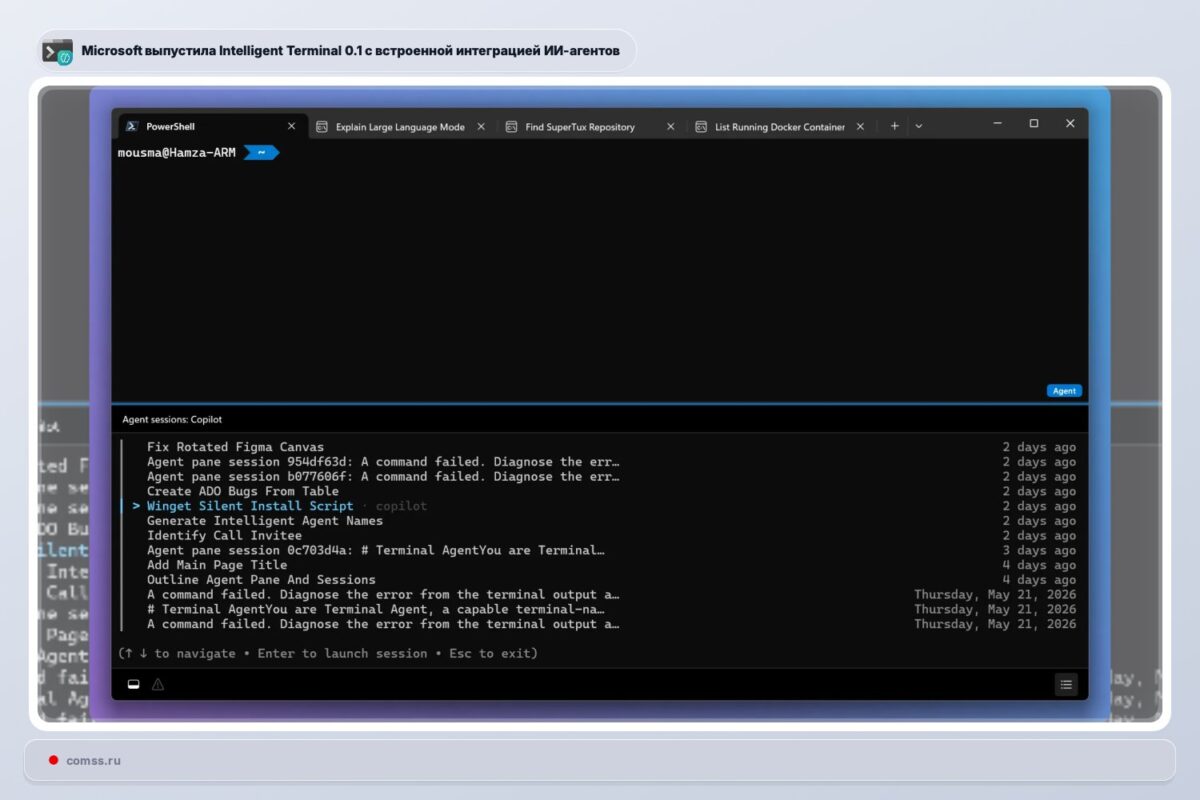The image size is (1200, 800).
Task: Click the terminal icon beside the article title
Action: [57, 51]
